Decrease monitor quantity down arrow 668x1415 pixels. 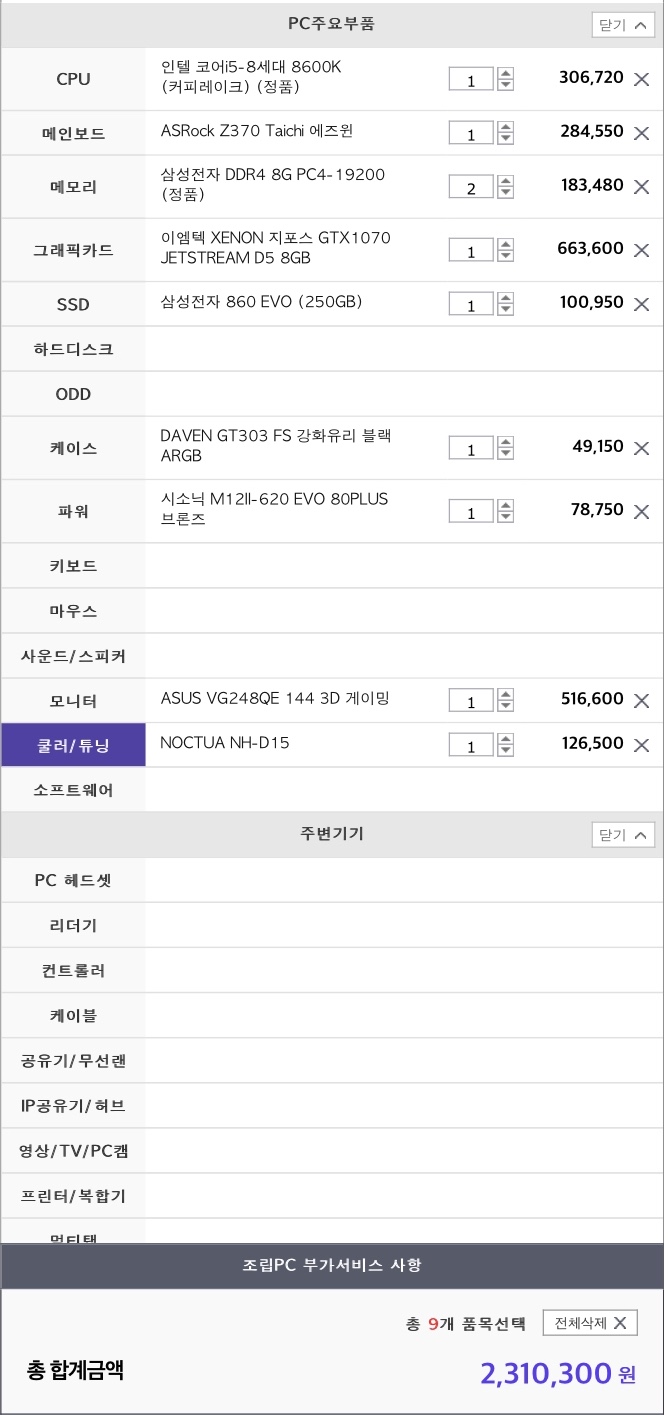coord(505,707)
